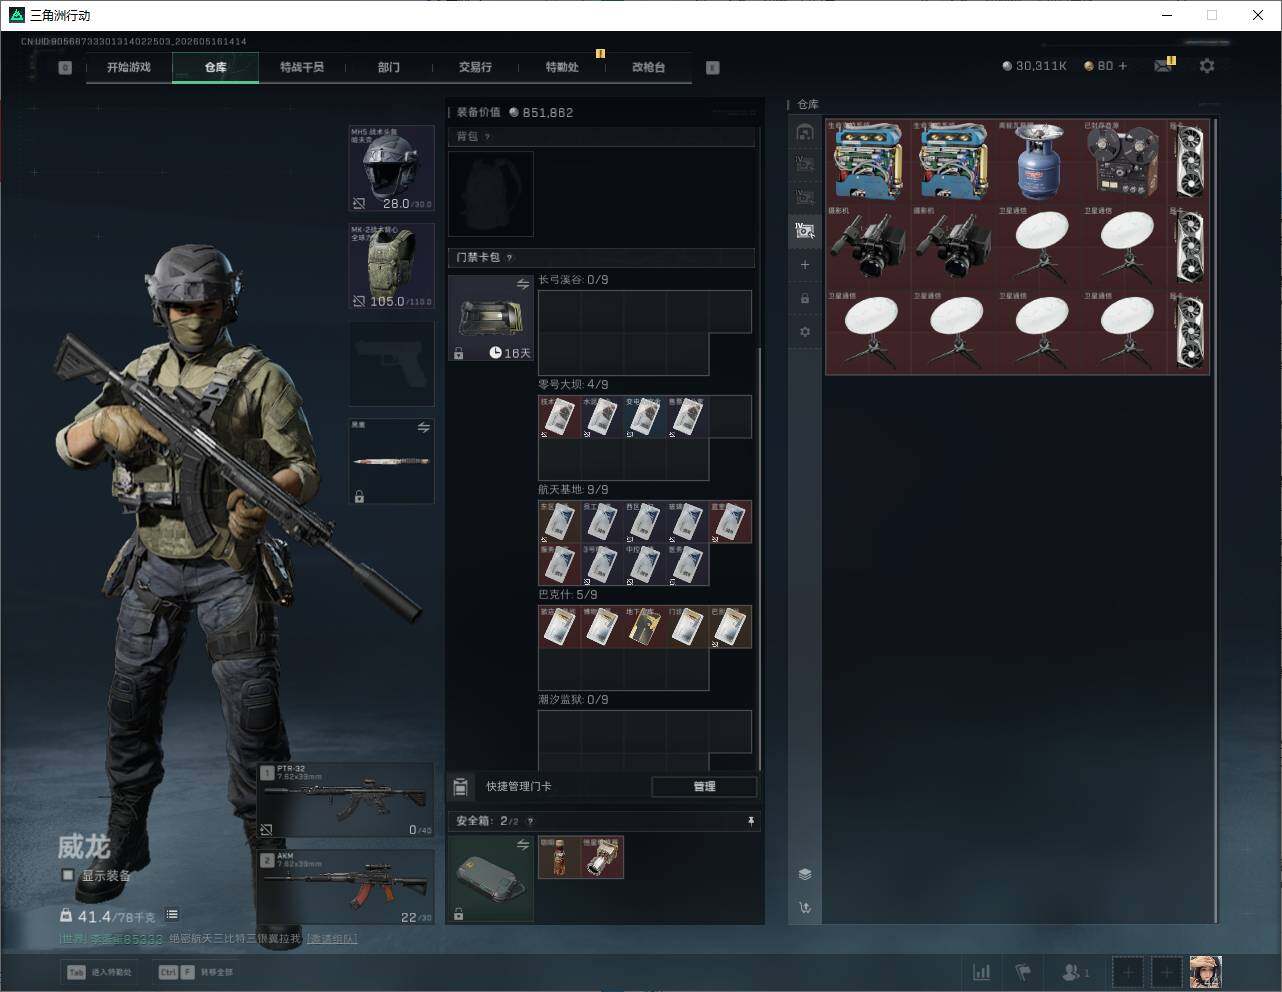The width and height of the screenshot is (1282, 992).
Task: Open warehouse sidebar settings gear
Action: 805,332
